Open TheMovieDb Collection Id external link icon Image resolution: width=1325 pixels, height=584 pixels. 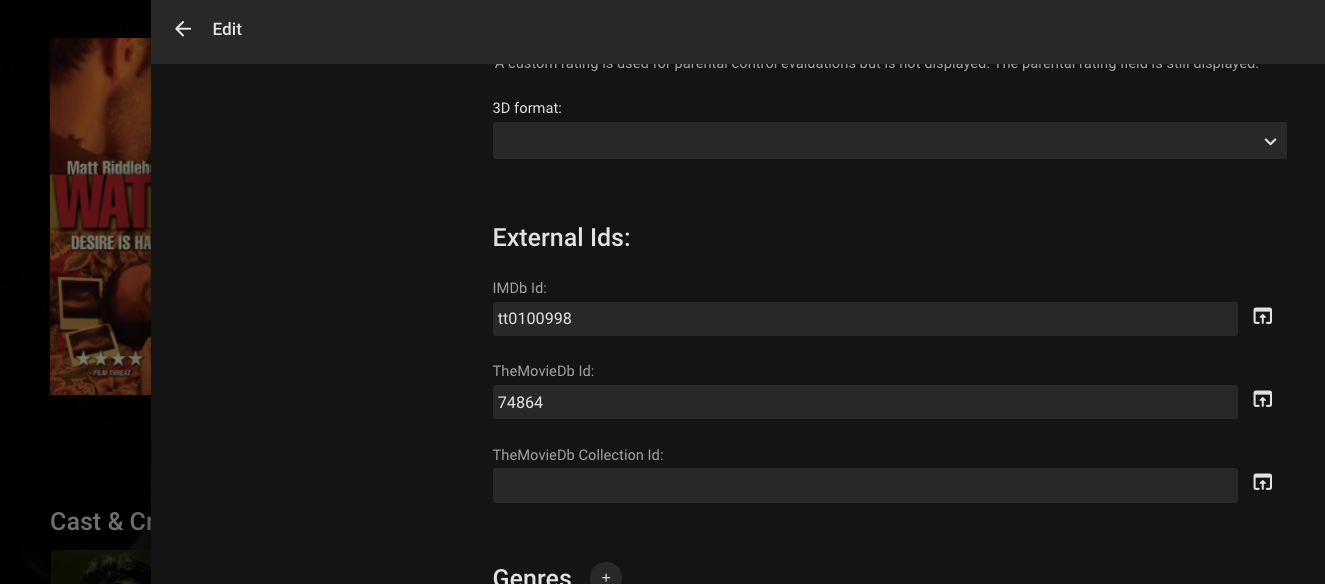click(1262, 483)
